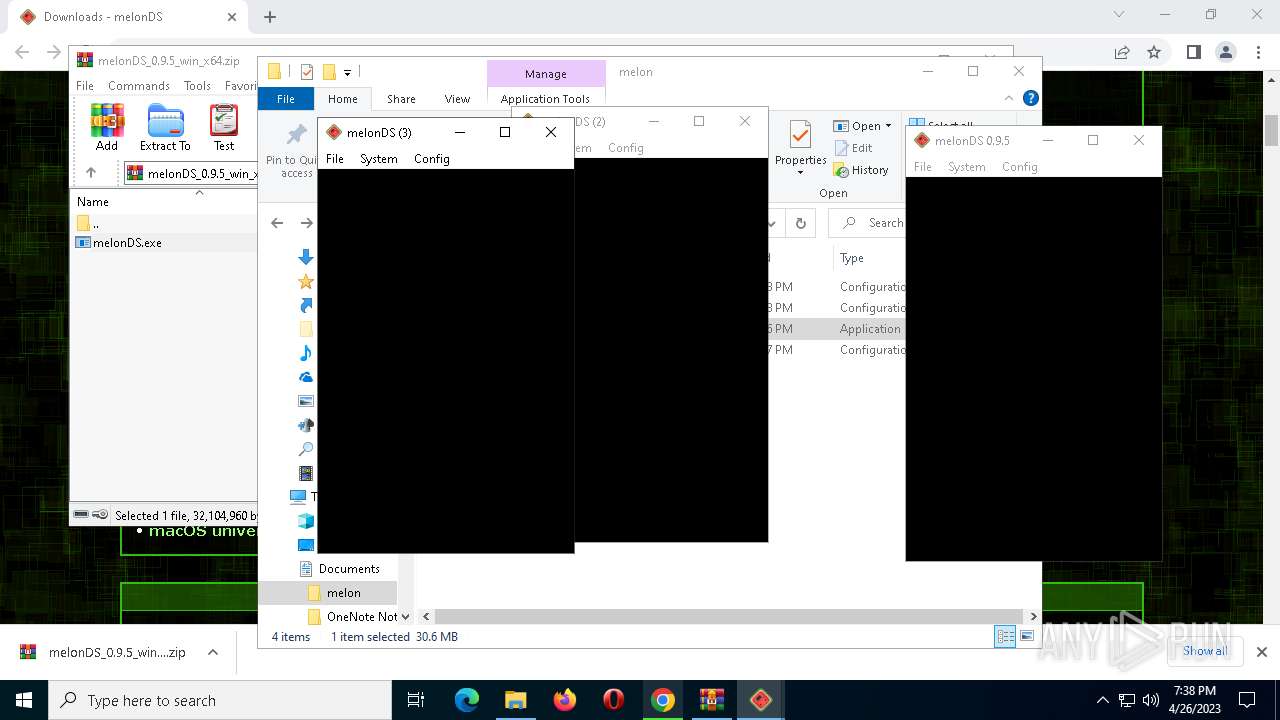Switch to Explorer Share tab
The height and width of the screenshot is (720, 1280).
click(401, 99)
